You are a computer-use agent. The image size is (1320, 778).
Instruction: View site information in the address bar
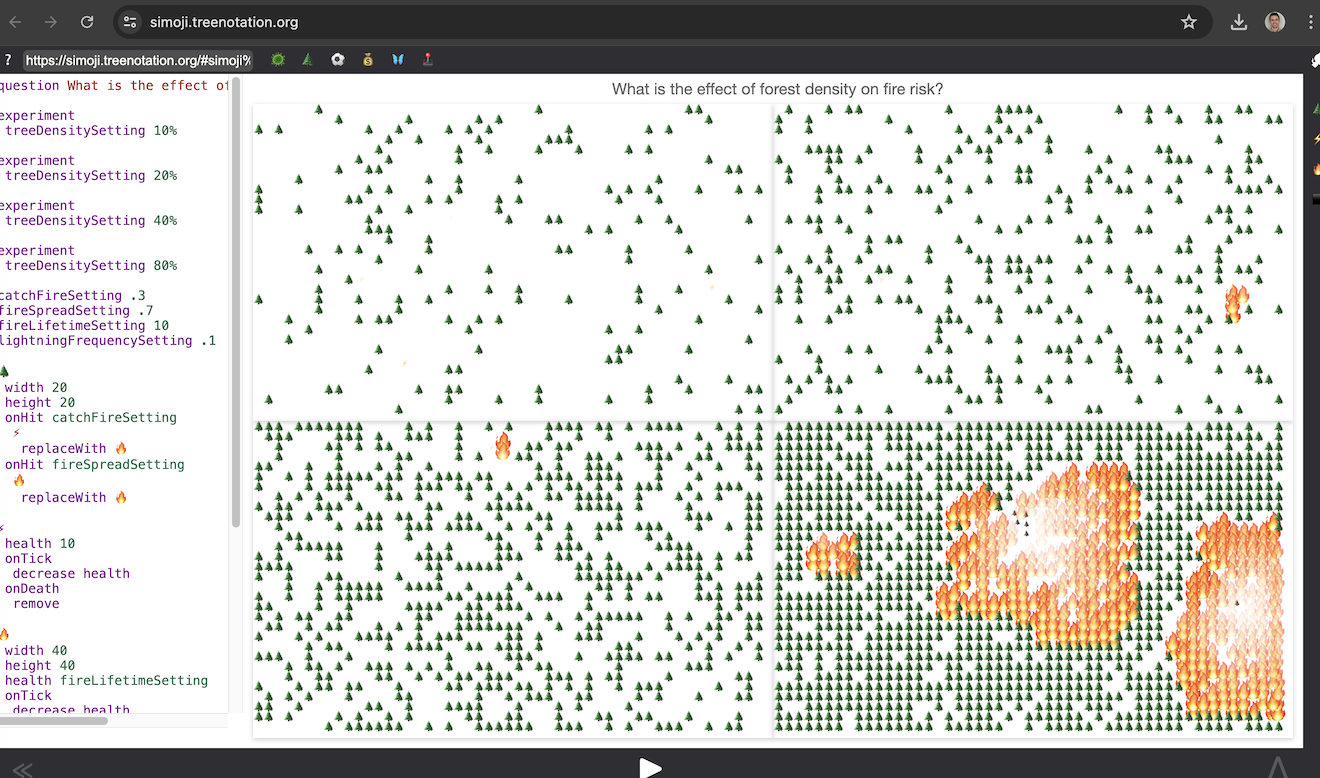pyautogui.click(x=130, y=22)
